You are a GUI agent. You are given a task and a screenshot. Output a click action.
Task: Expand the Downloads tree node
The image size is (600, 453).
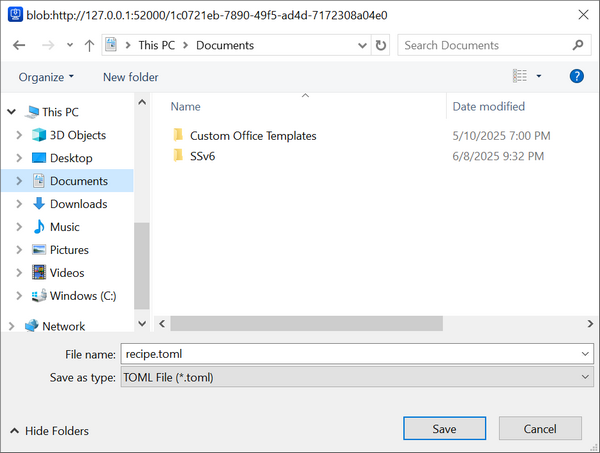[x=19, y=204]
